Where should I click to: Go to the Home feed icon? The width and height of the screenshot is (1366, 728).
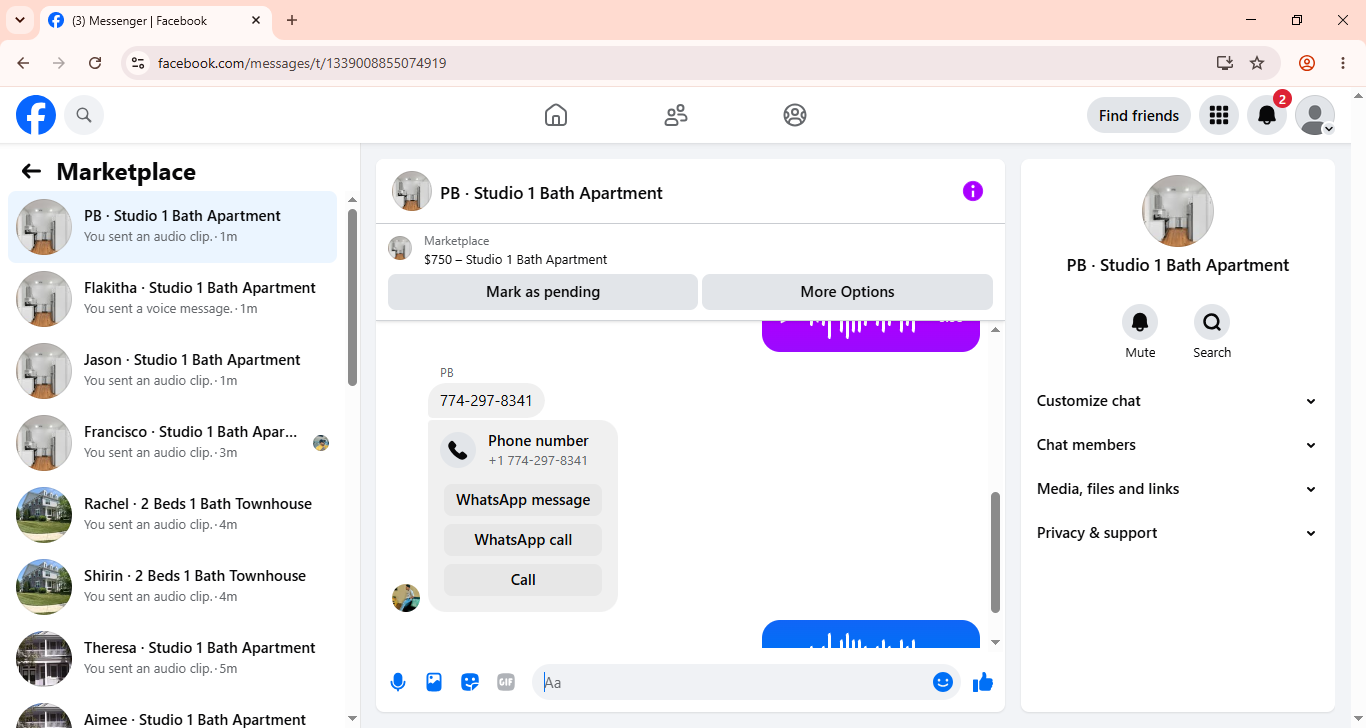(x=556, y=115)
